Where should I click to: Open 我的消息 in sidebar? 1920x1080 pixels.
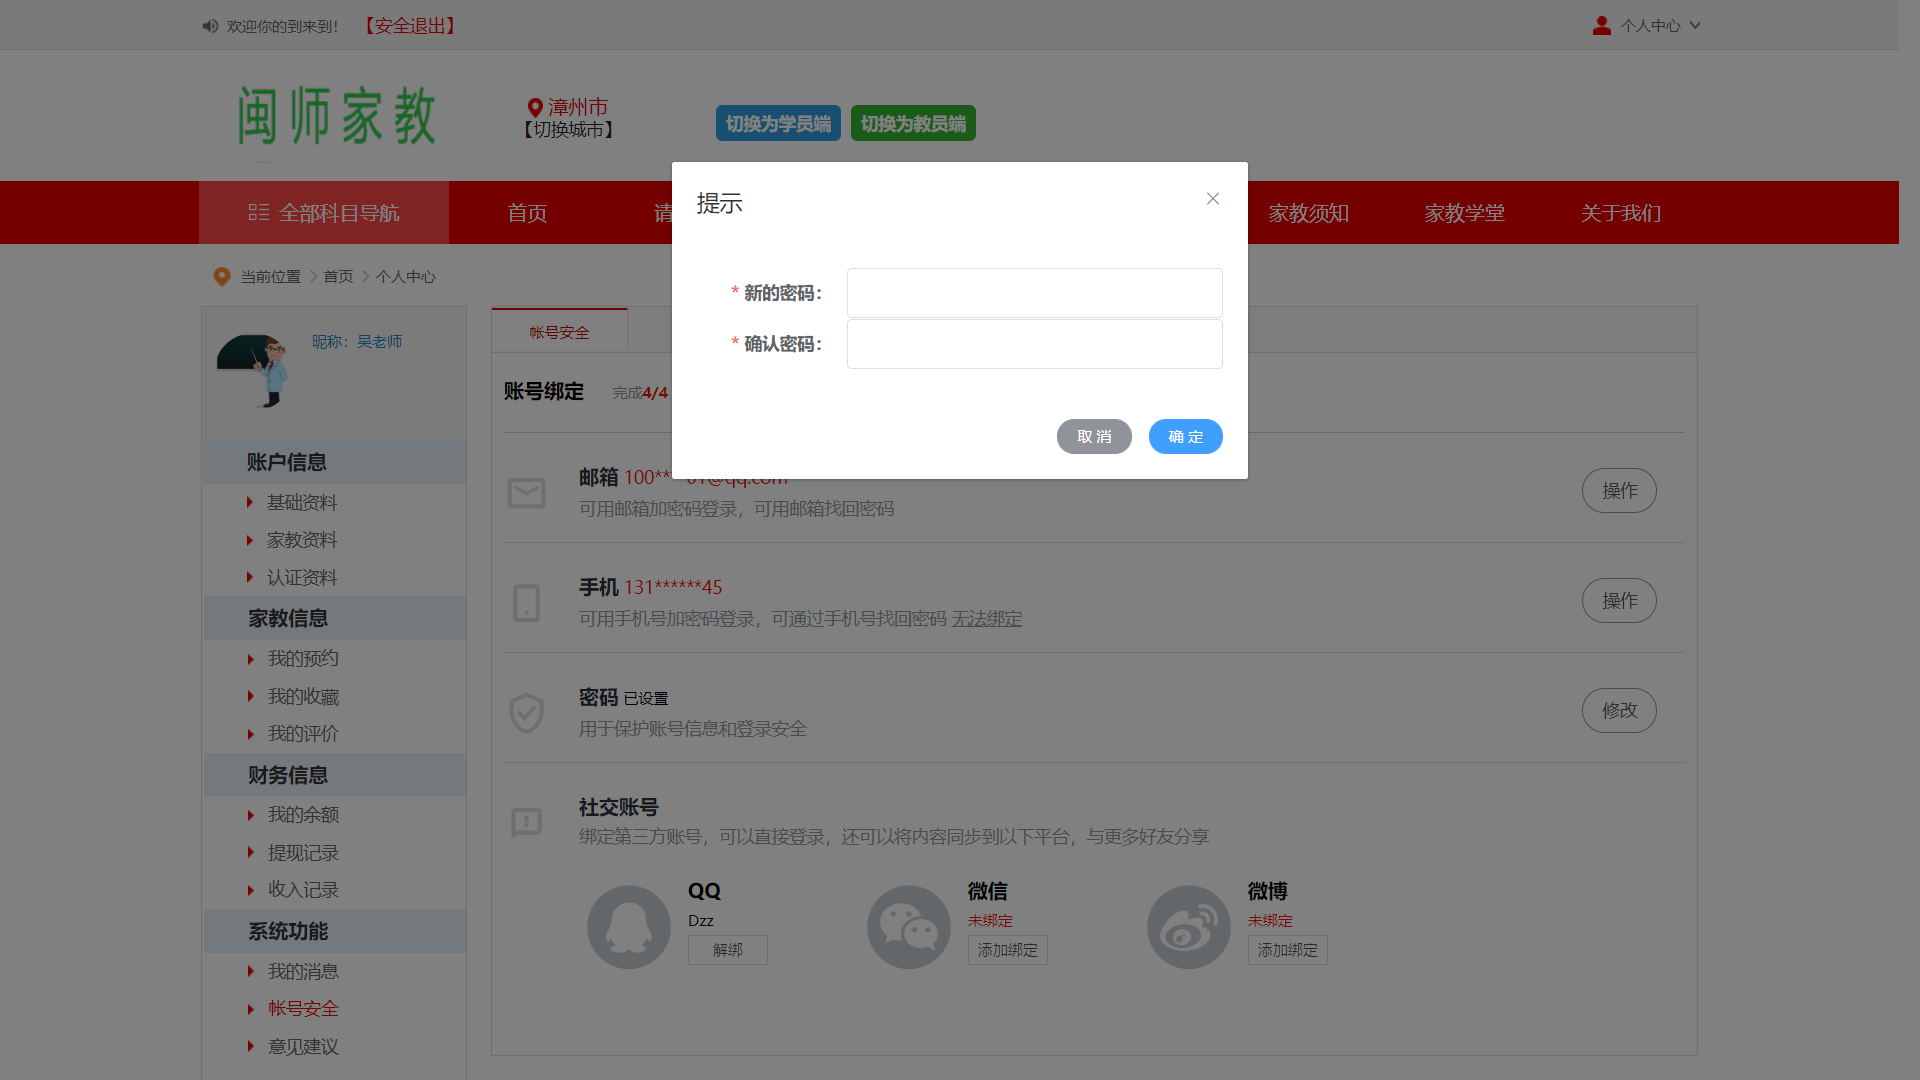pos(303,971)
